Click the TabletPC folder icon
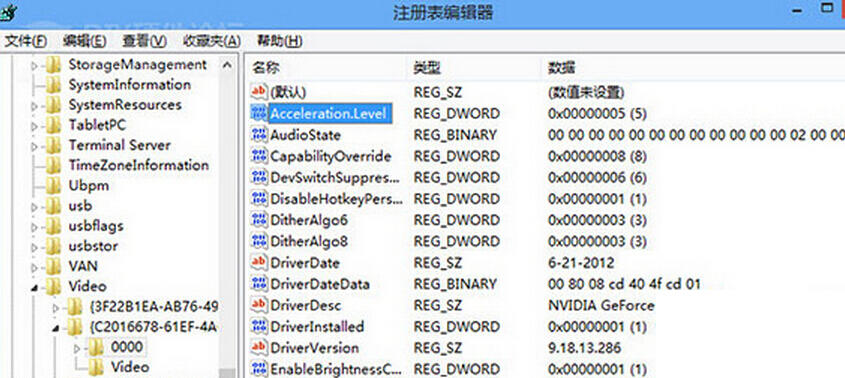The height and width of the screenshot is (378, 845). click(53, 126)
